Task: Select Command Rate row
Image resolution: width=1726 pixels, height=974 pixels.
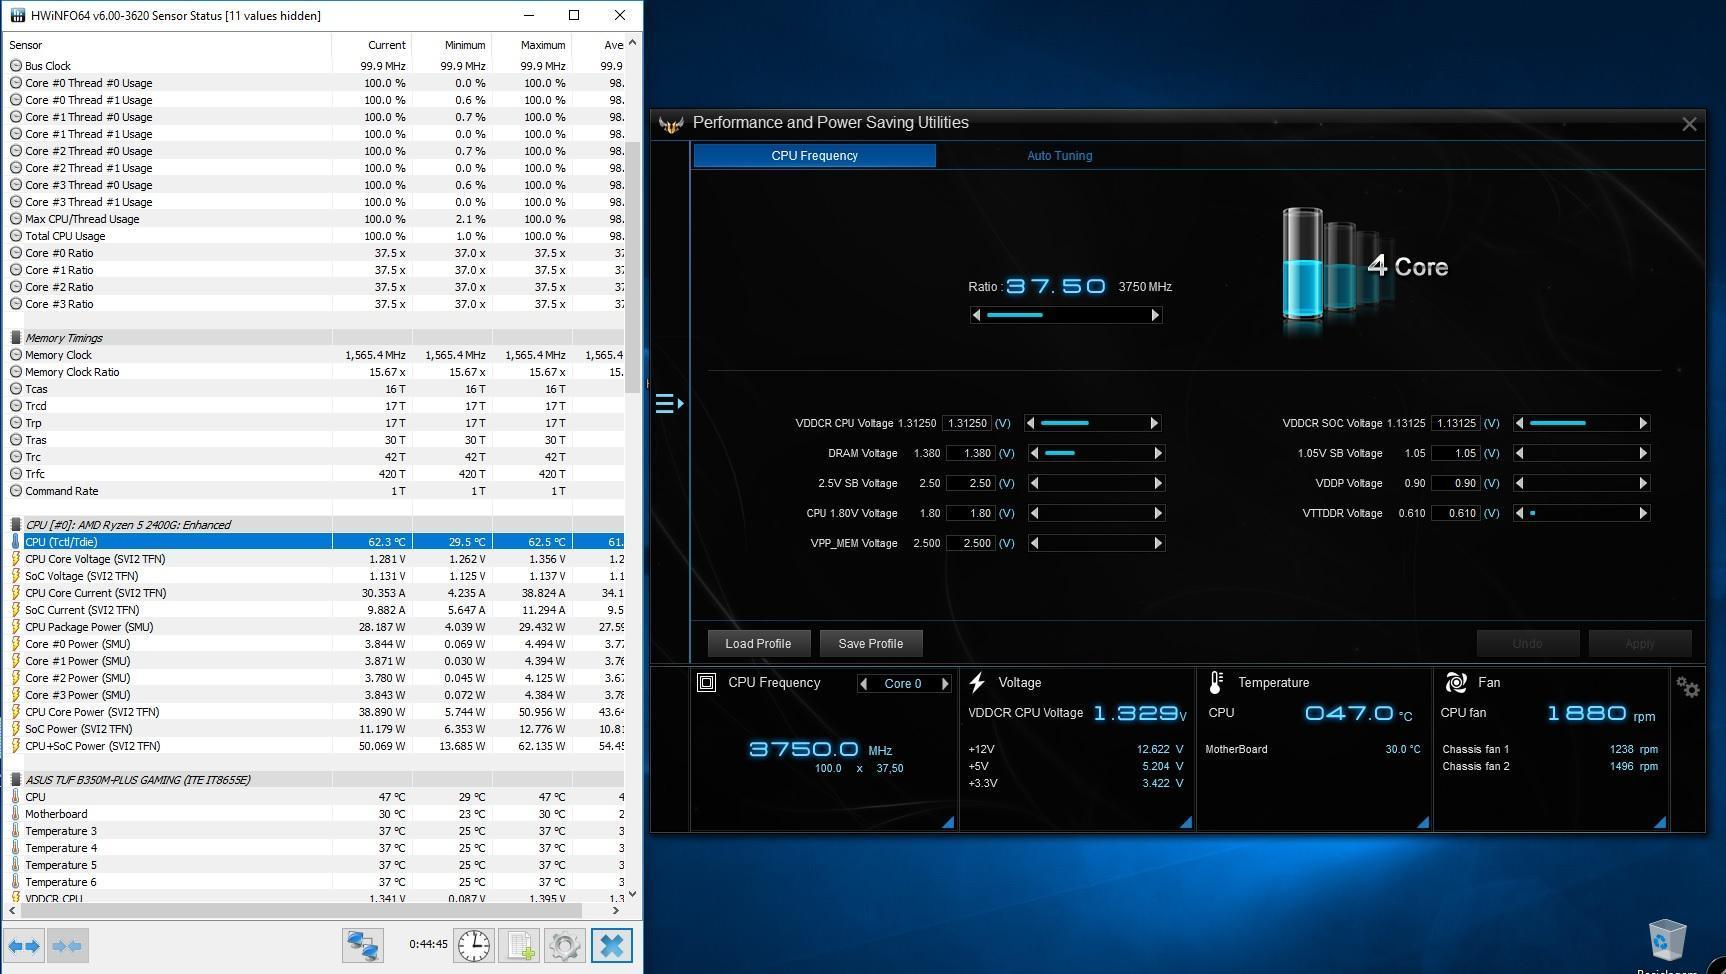Action: pos(315,491)
